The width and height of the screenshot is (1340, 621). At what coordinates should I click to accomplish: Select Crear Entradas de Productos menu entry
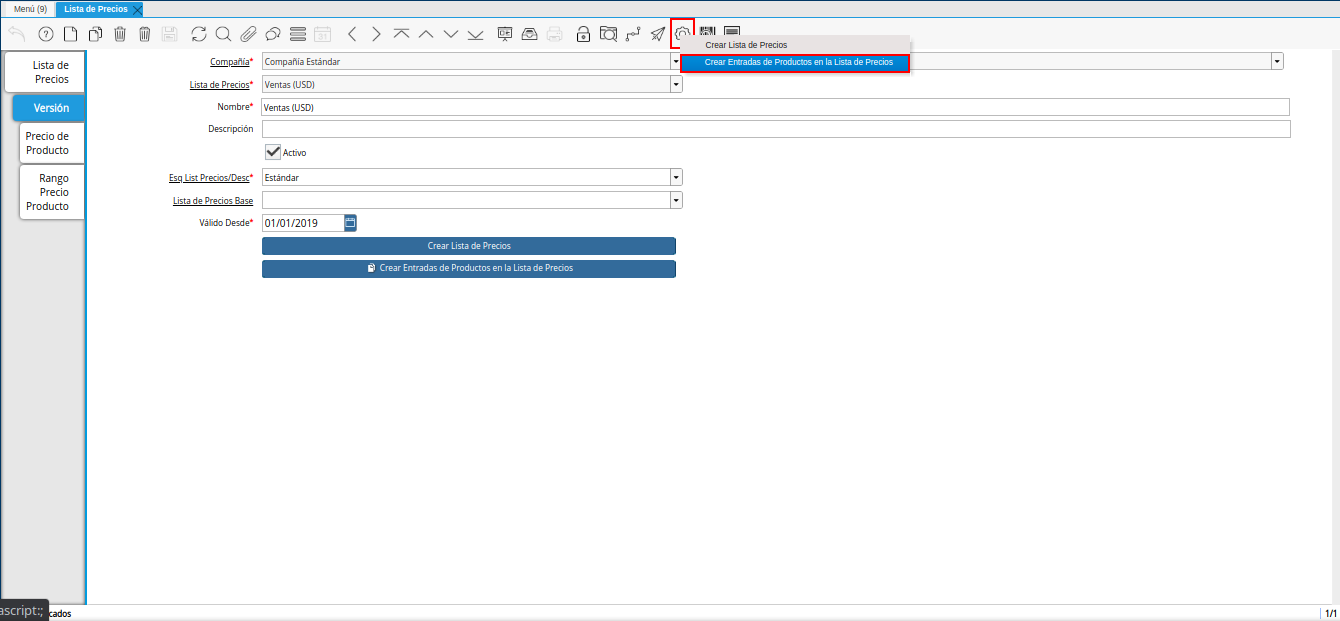[x=796, y=62]
